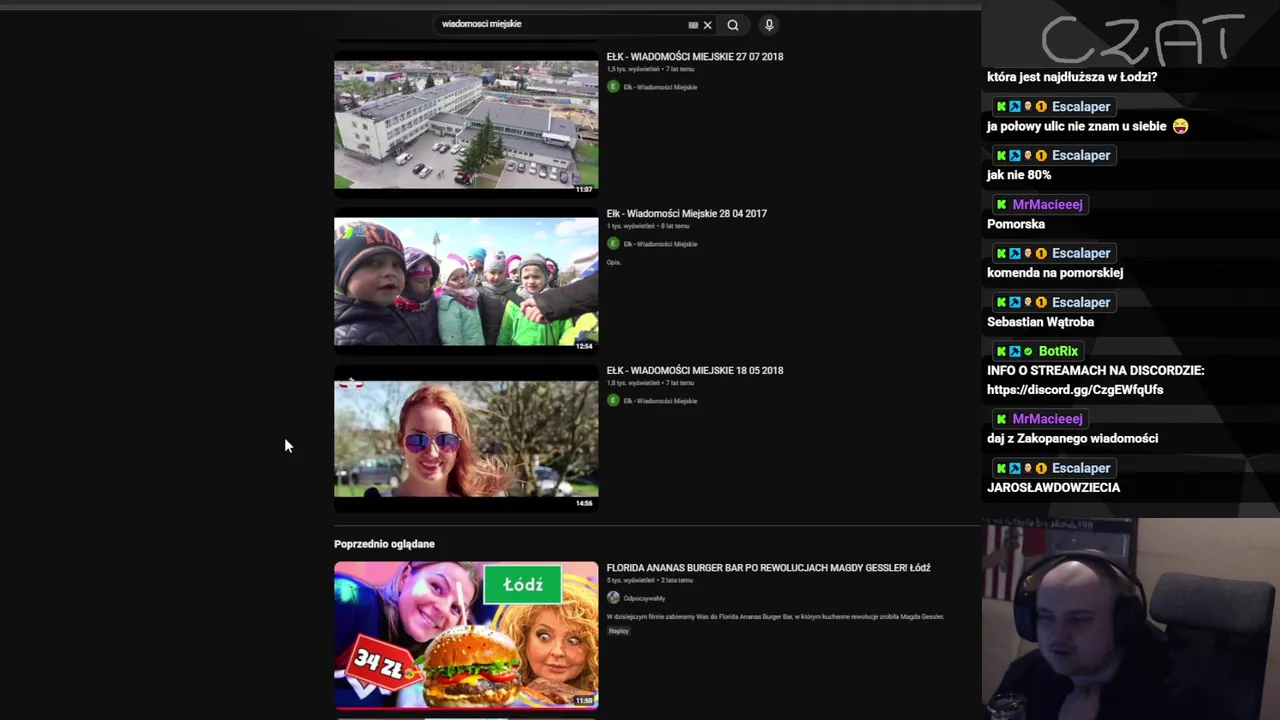Image resolution: width=1280 pixels, height=720 pixels.
Task: Open title "EŁK - WIADOMOŚCI MIEJSKIE 27 07 2018"
Action: [695, 57]
